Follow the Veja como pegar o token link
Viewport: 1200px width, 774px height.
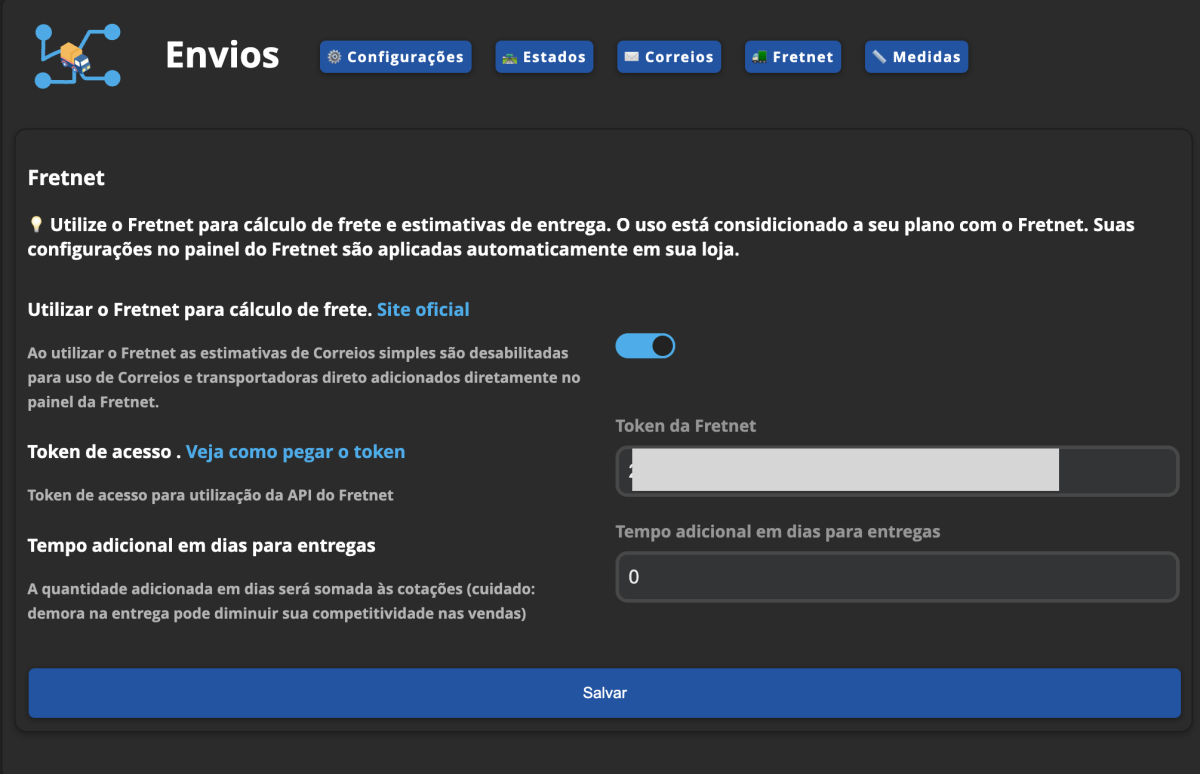(296, 452)
